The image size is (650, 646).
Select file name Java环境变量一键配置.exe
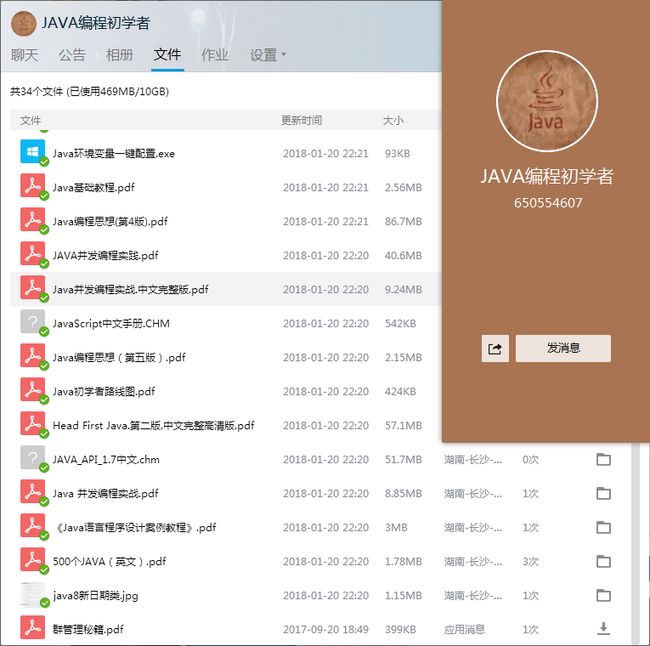tap(114, 153)
